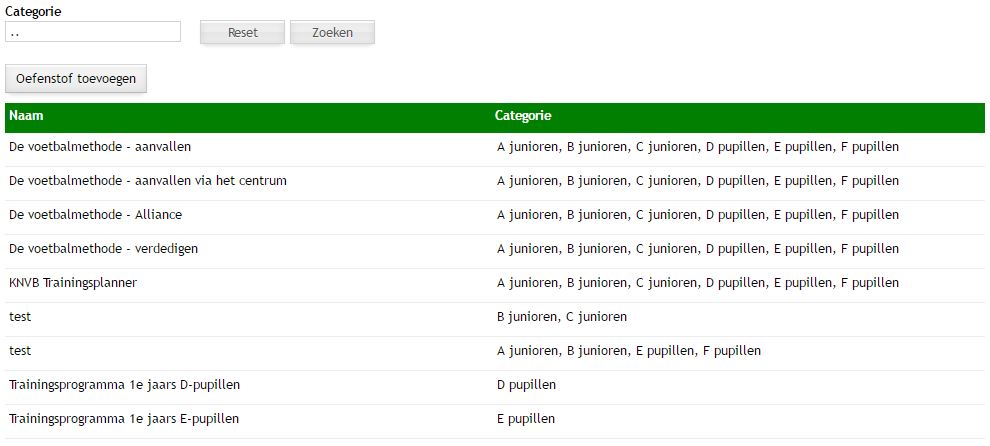Screen dimensions: 990x446
Task: Select De voetbalmethode - Alliance entry
Action: click(x=96, y=215)
